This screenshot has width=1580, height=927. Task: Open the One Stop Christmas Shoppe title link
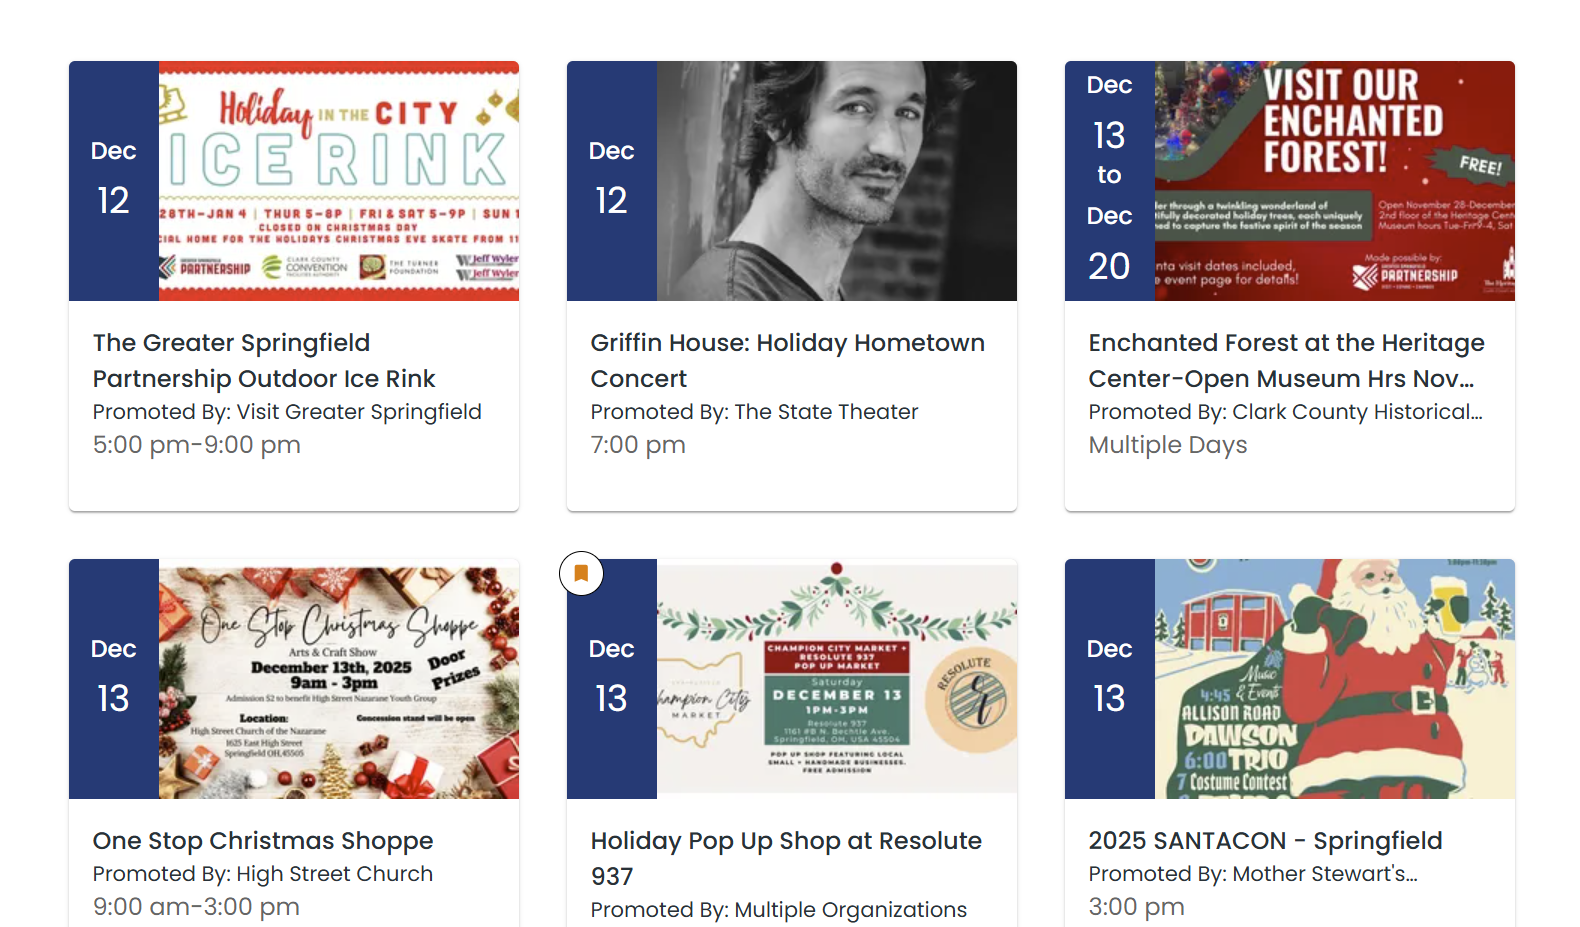coord(263,841)
